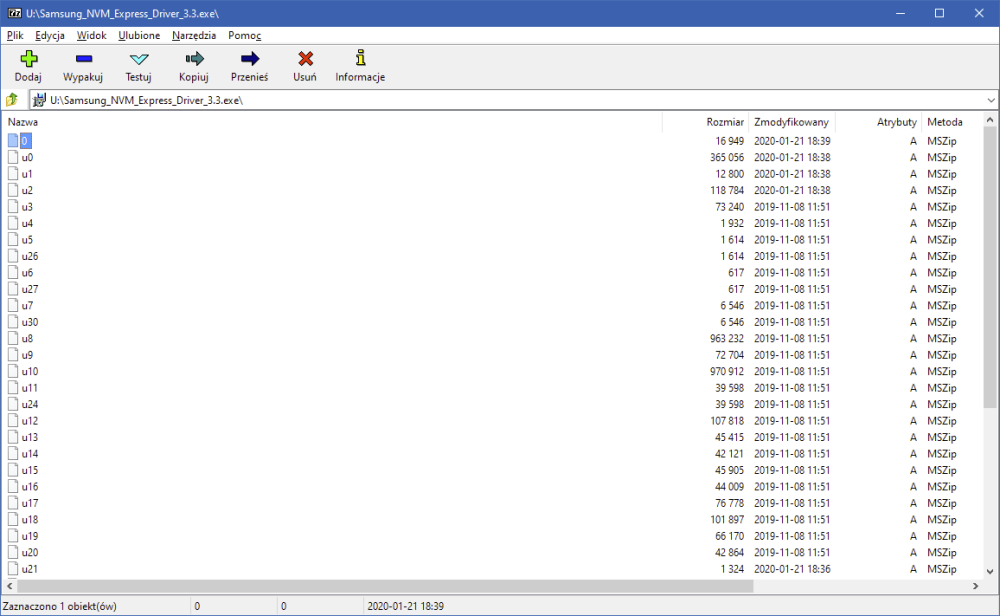Select the file named u1
The width and height of the screenshot is (1000, 616).
coord(27,173)
